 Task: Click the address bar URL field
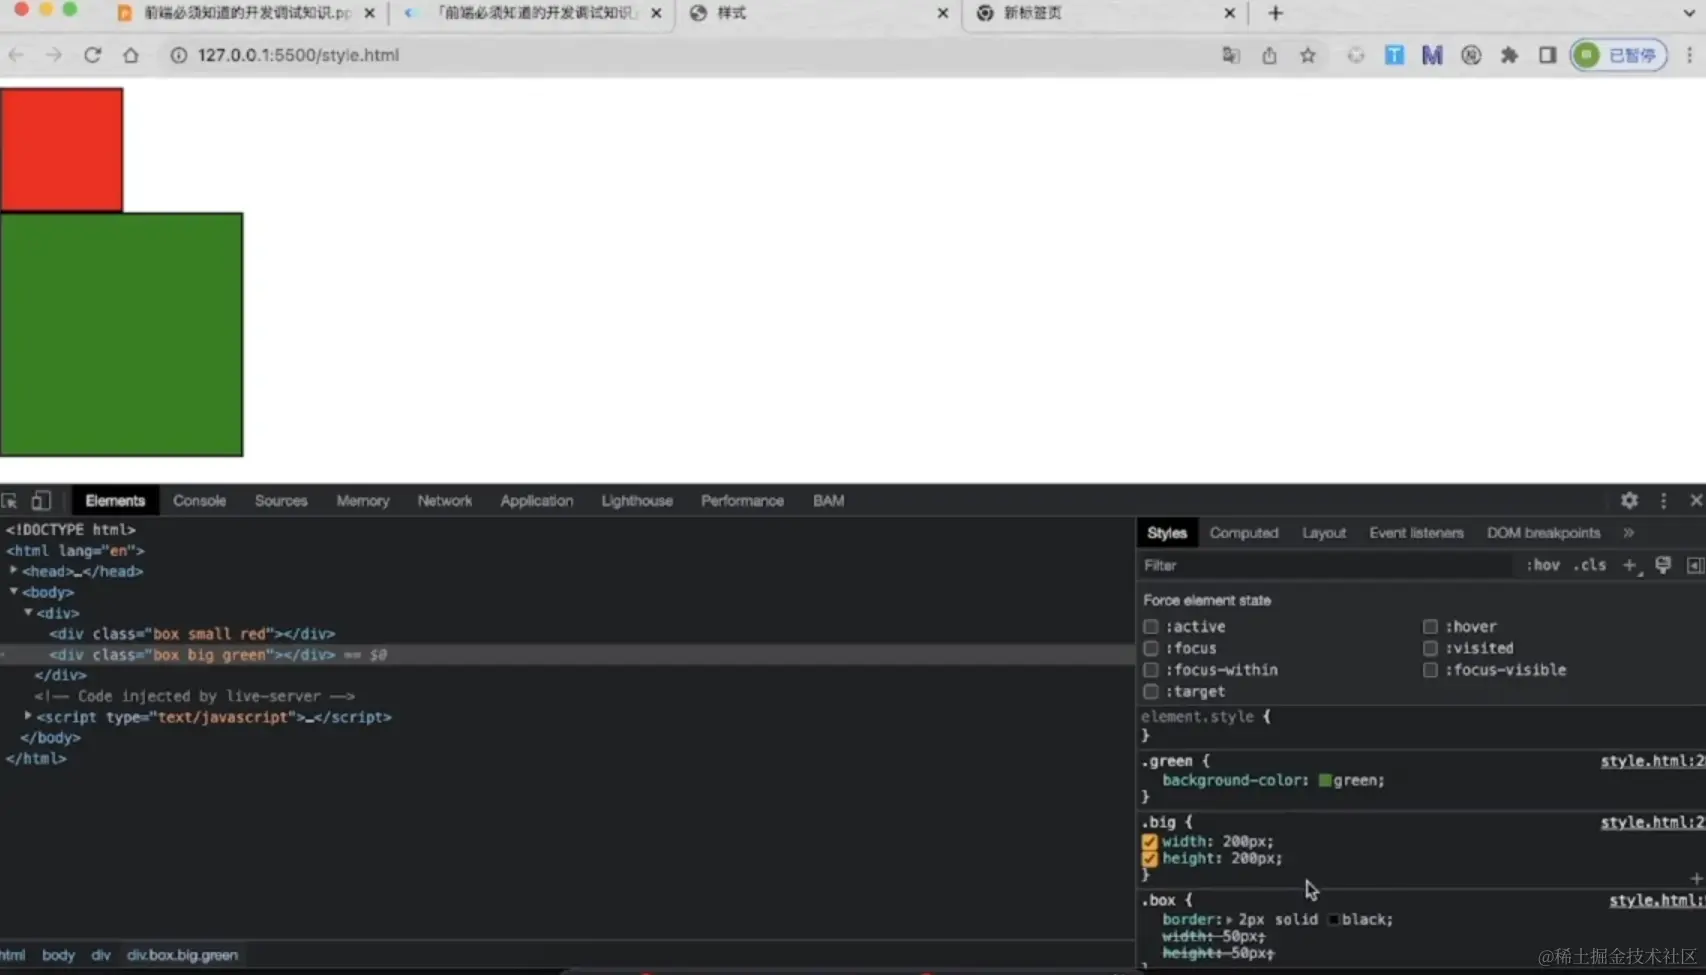(298, 55)
